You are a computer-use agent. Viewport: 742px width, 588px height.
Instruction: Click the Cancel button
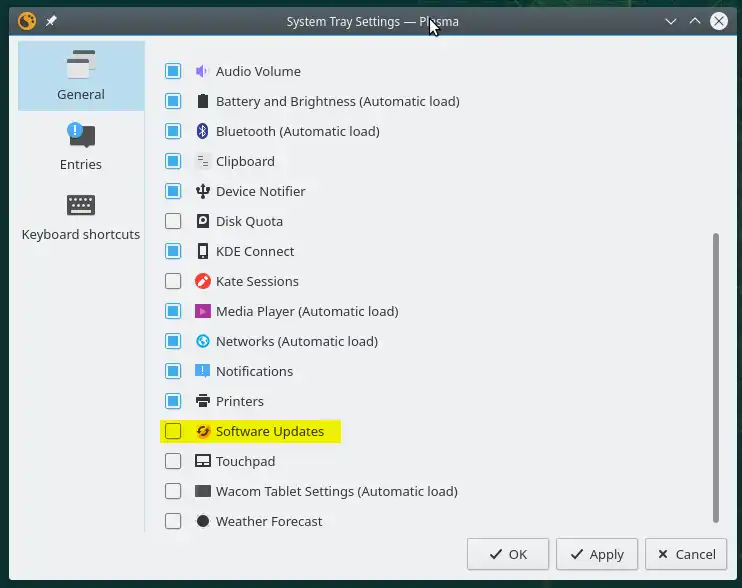tap(686, 554)
